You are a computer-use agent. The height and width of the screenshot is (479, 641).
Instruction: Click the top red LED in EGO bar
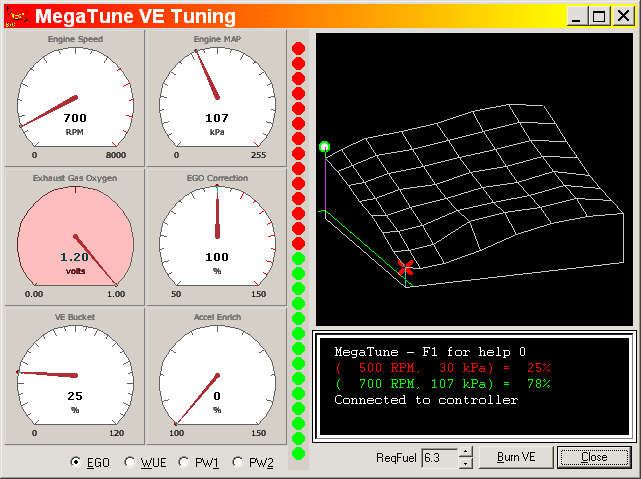click(x=297, y=48)
